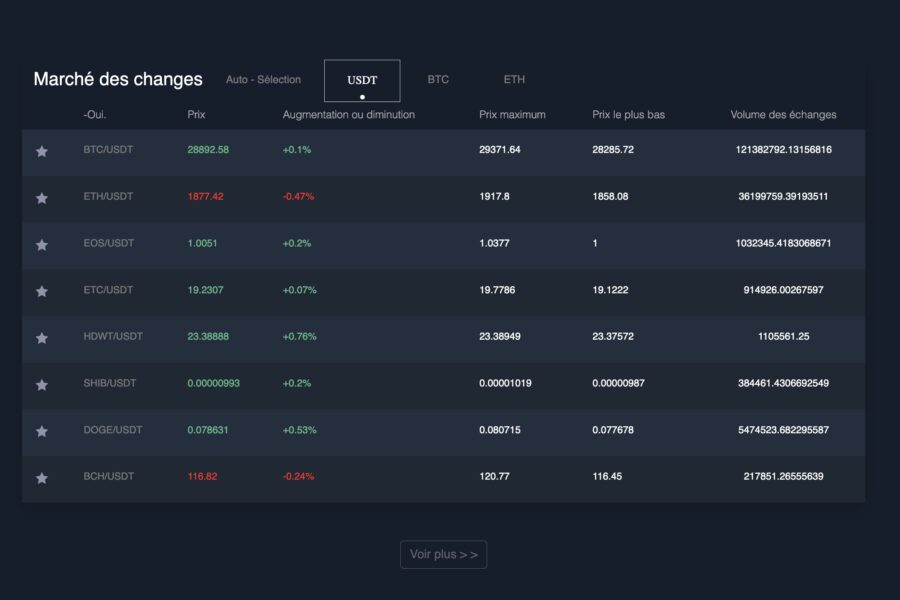
Task: Click the Prix column header
Action: [x=196, y=114]
